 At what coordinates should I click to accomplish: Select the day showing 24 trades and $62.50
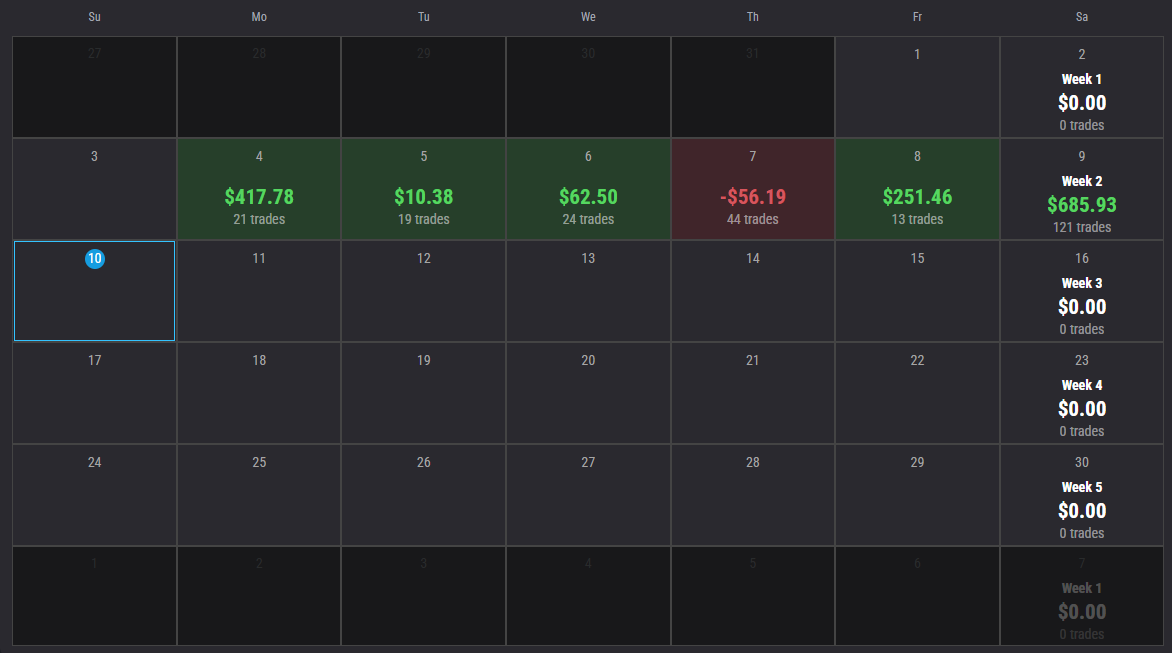tap(588, 188)
